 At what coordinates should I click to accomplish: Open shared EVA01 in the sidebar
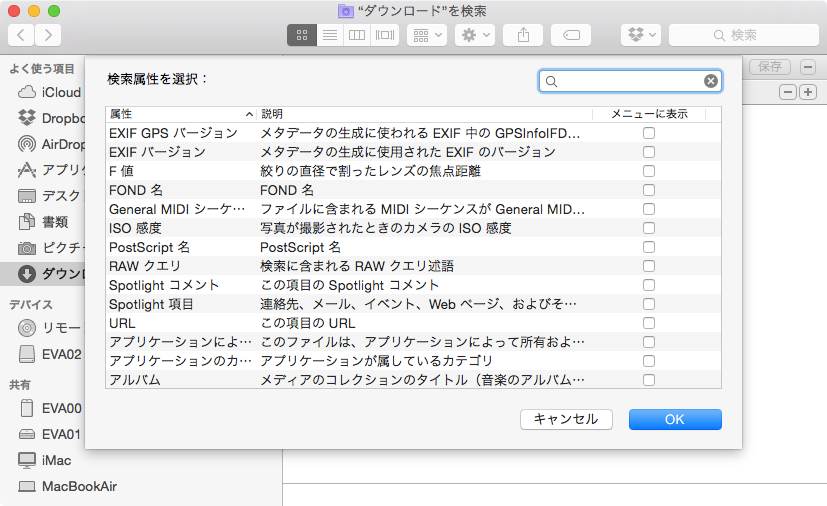pyautogui.click(x=50, y=434)
